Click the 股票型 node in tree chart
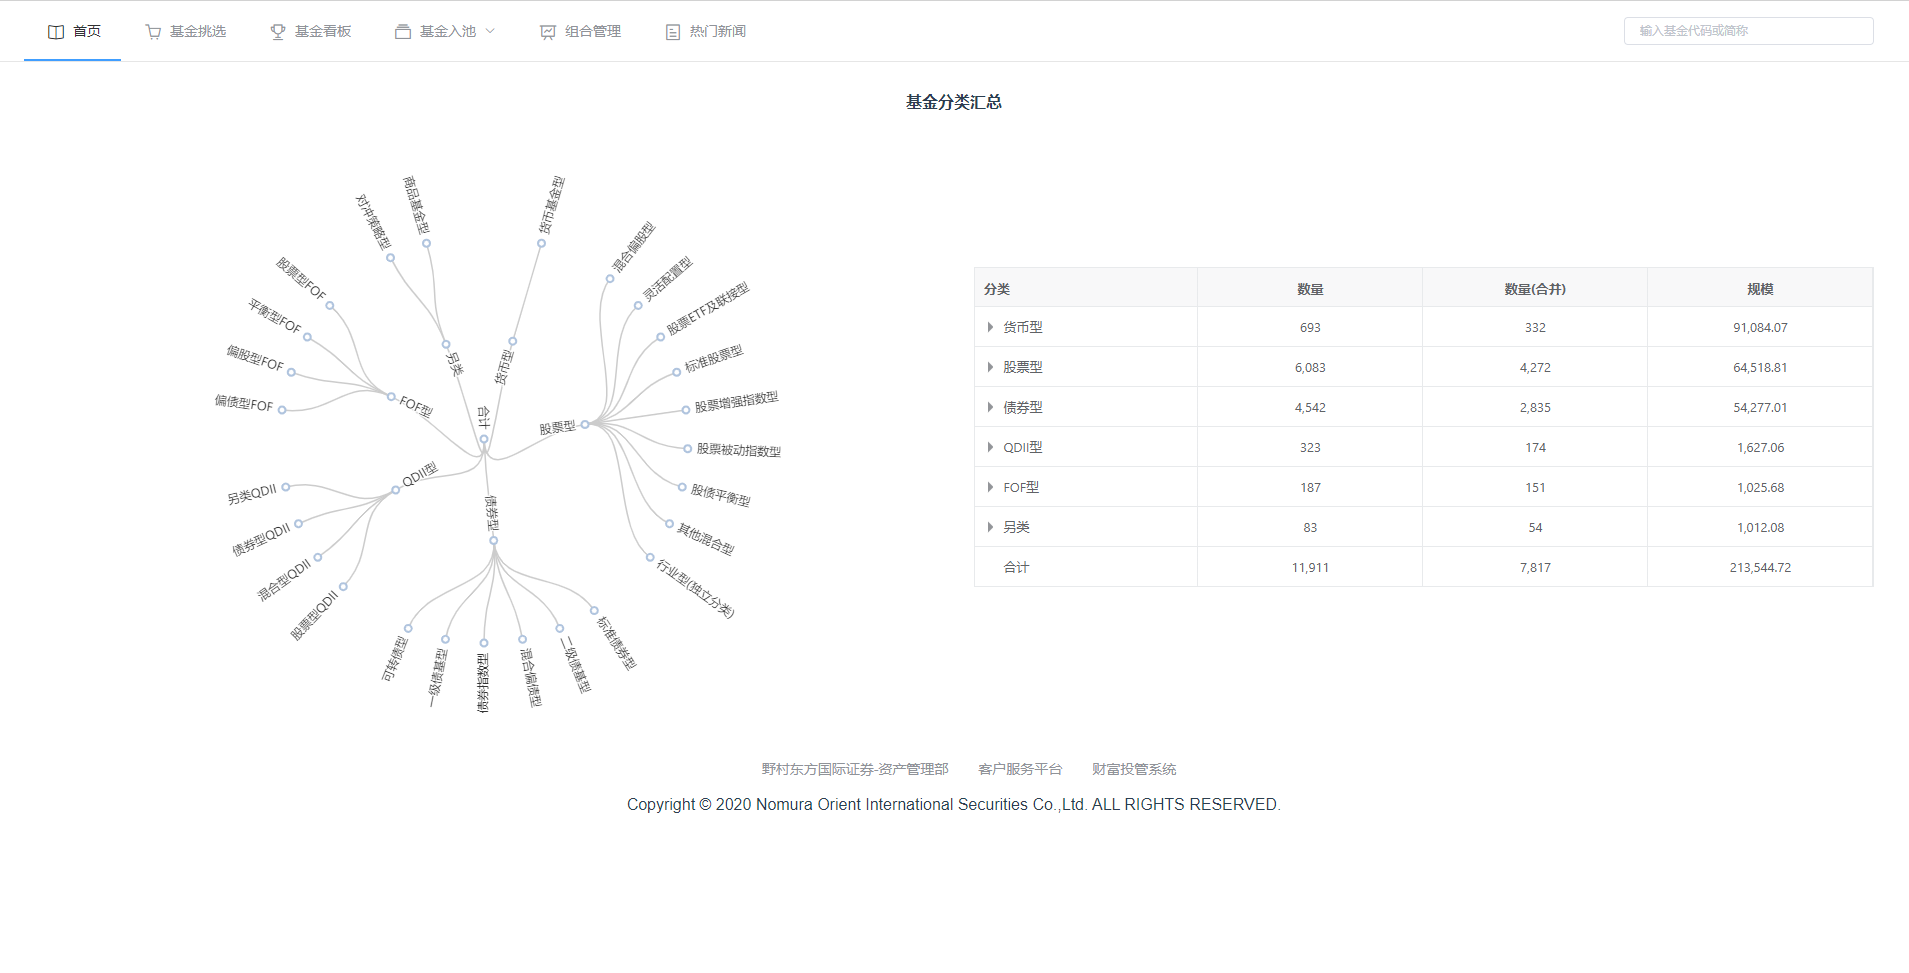The width and height of the screenshot is (1909, 973). (585, 424)
